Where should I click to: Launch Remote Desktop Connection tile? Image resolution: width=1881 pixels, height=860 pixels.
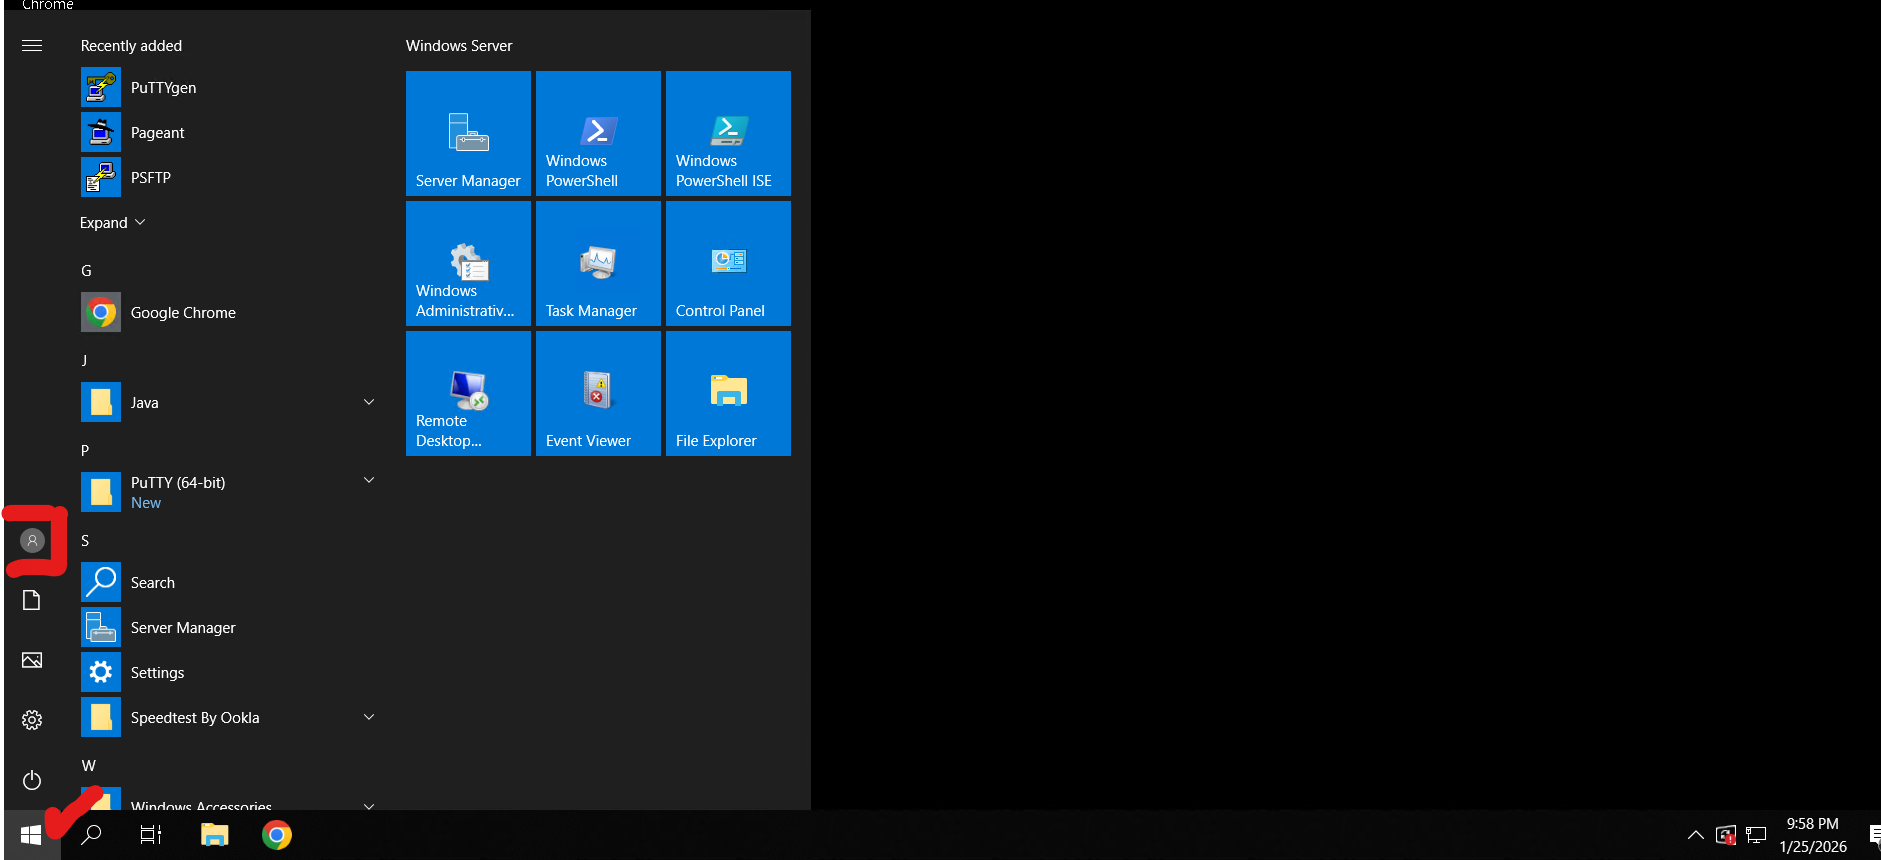click(468, 393)
